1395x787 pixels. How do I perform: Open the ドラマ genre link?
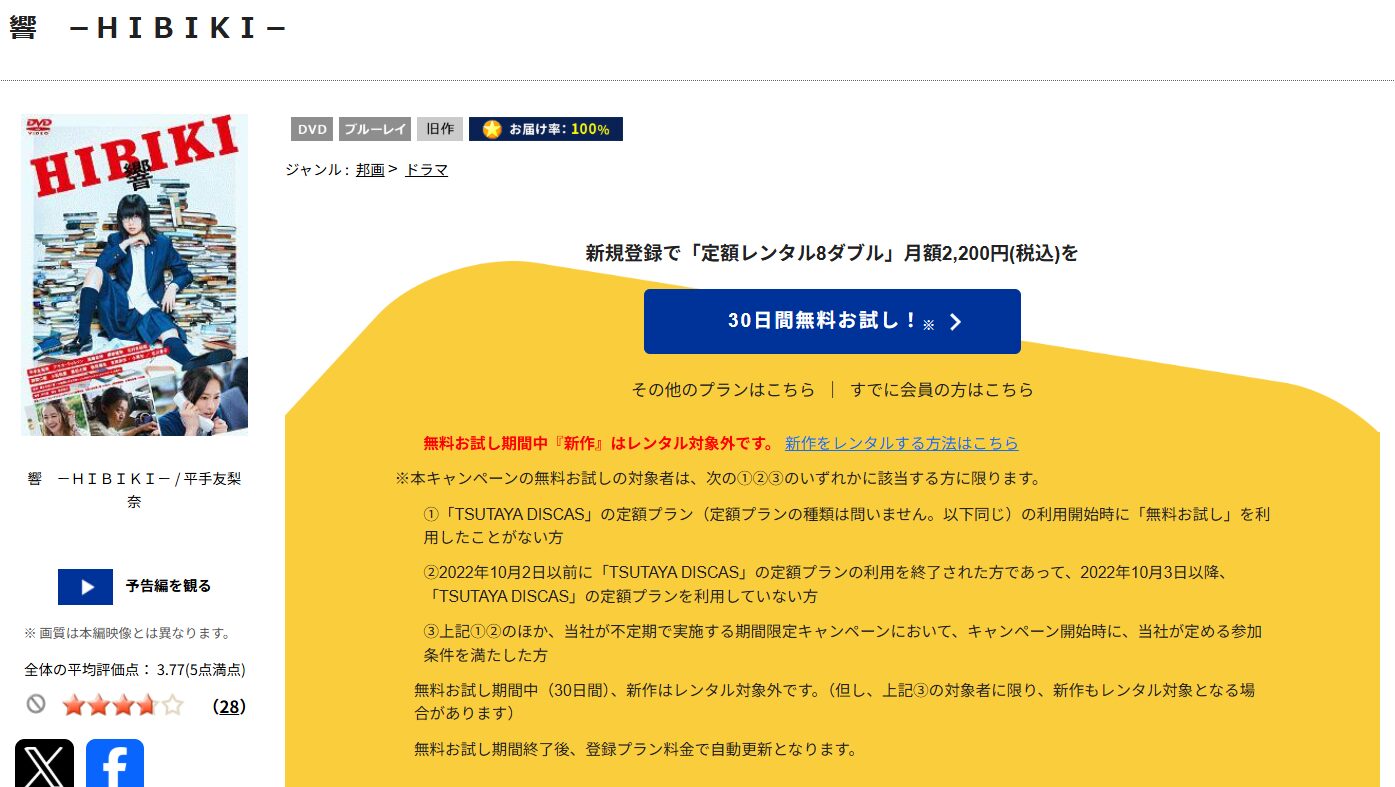(x=427, y=170)
